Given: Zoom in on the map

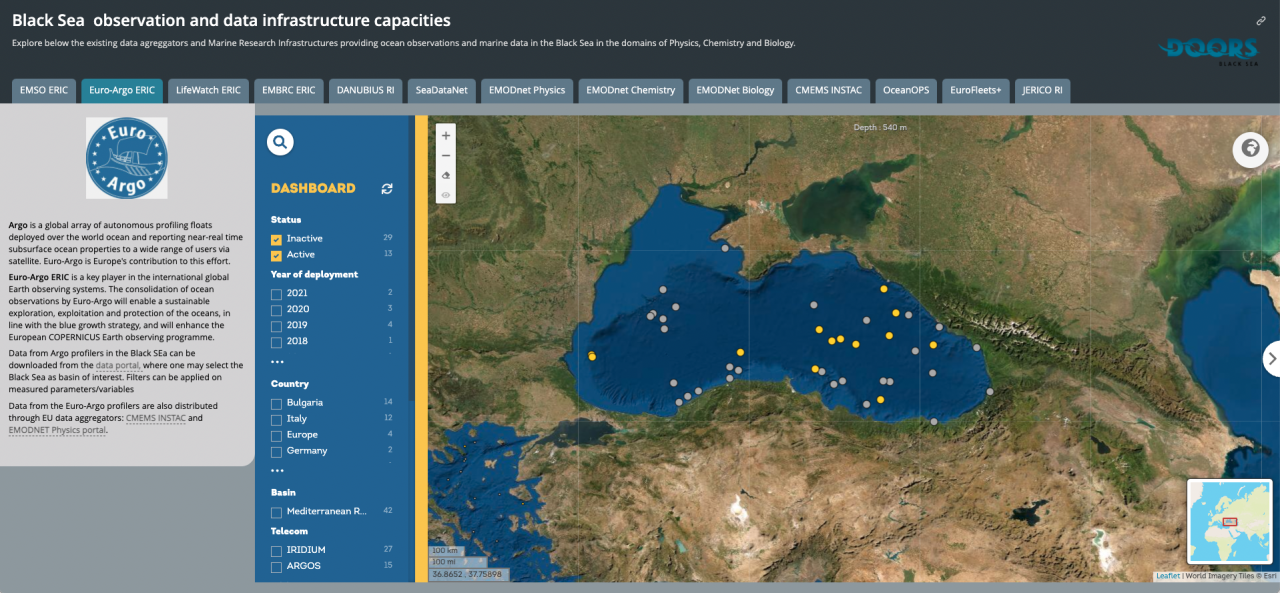Looking at the screenshot, I should pos(446,136).
